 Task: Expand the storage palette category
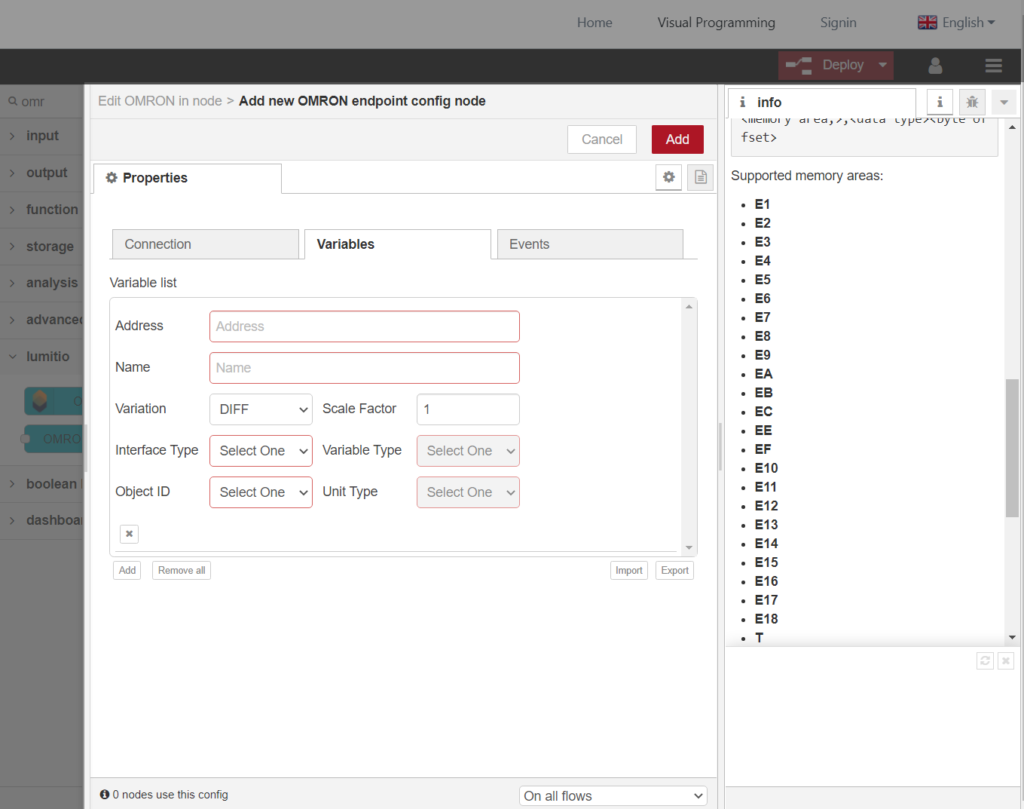42,247
